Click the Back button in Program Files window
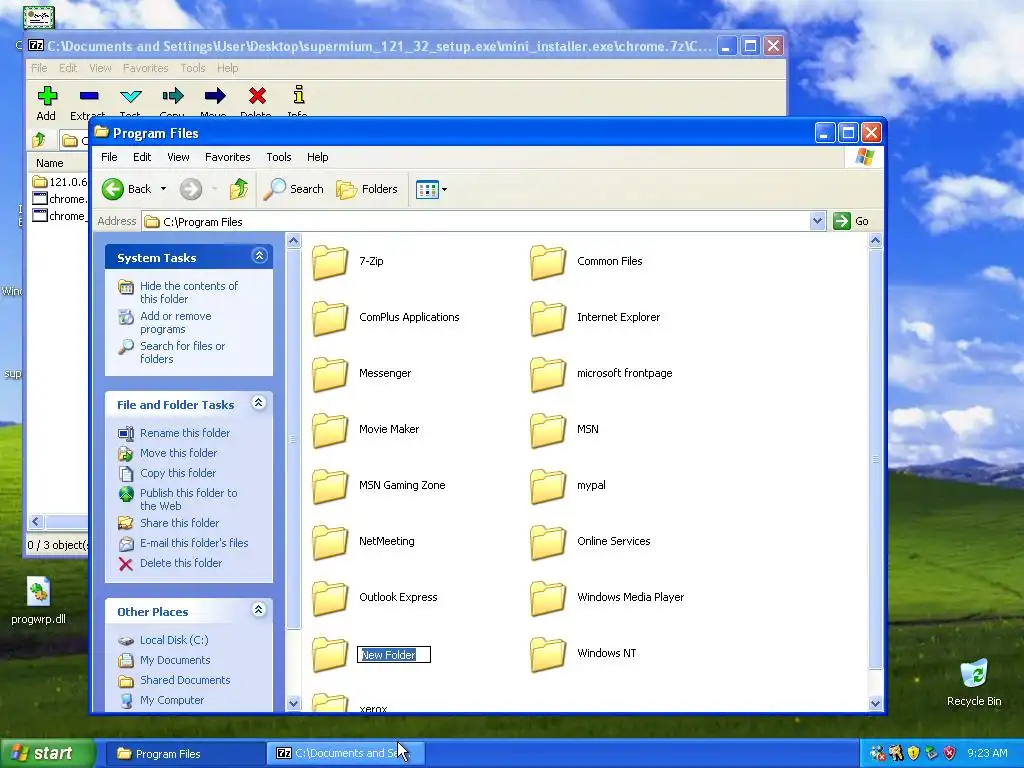The width and height of the screenshot is (1024, 768). 127,189
